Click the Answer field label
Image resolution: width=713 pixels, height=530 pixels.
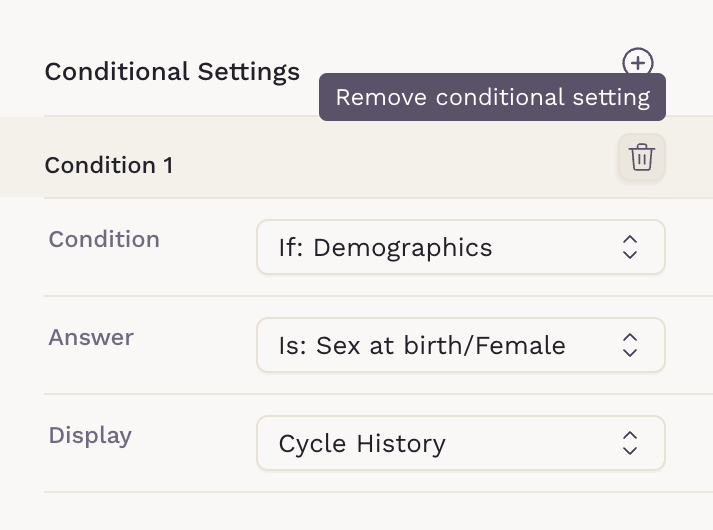point(91,337)
